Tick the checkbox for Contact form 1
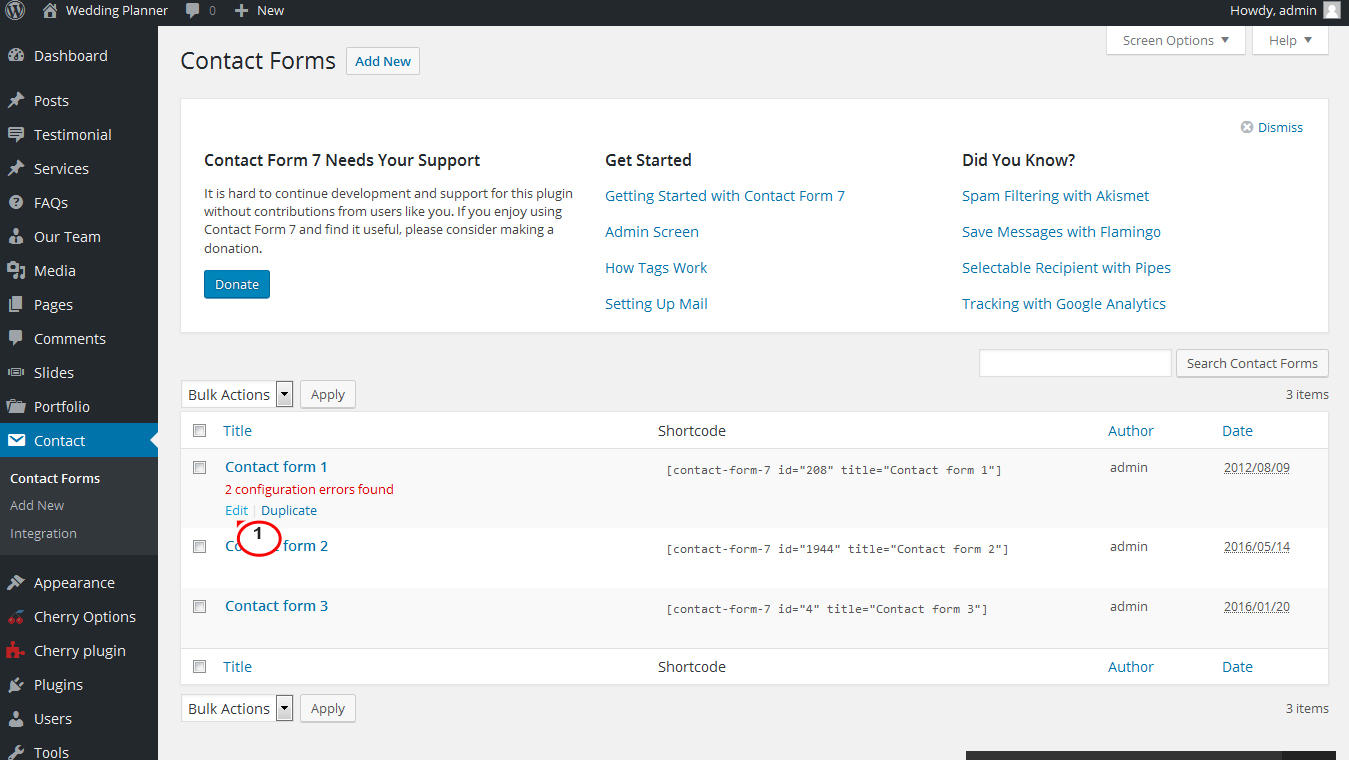1349x760 pixels. [x=200, y=467]
